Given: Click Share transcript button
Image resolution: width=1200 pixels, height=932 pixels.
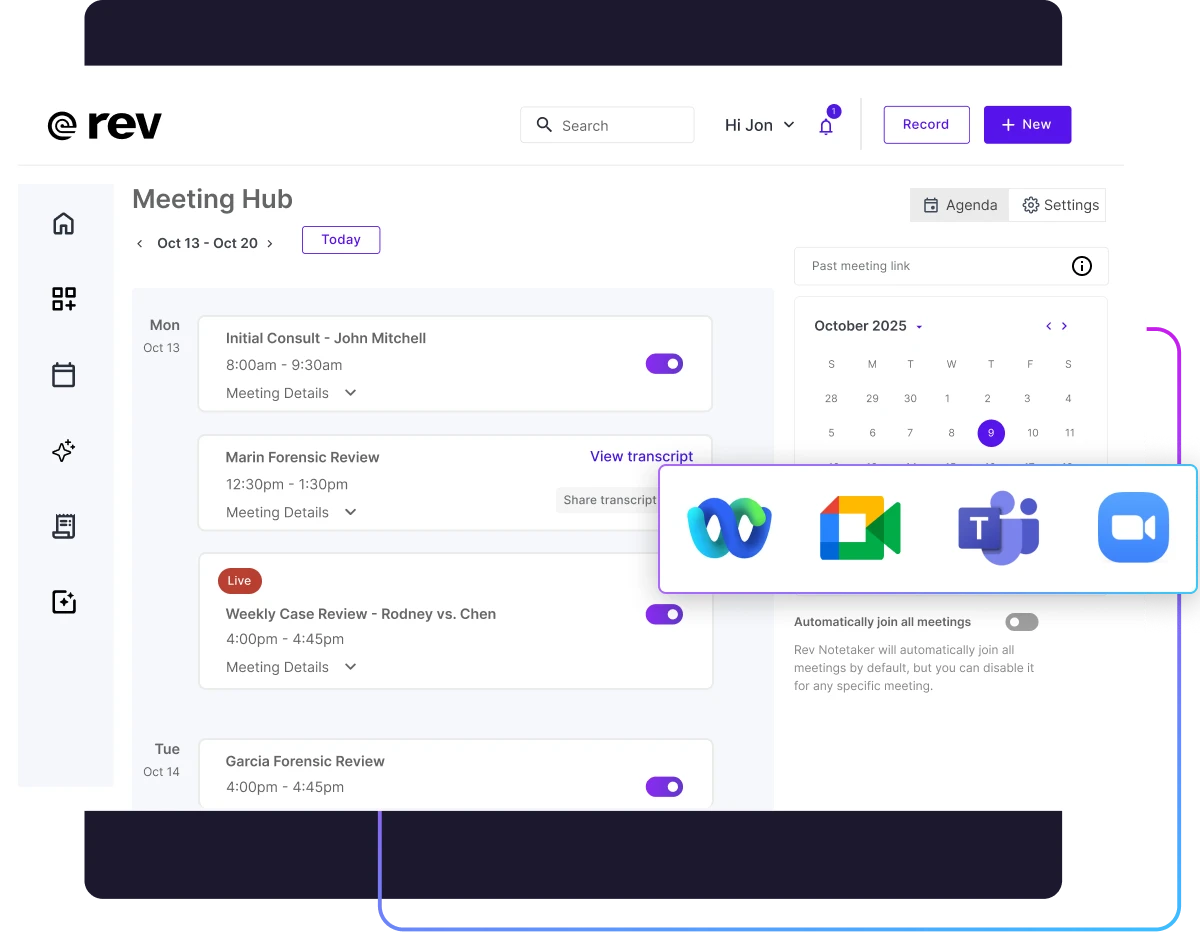Looking at the screenshot, I should 610,500.
